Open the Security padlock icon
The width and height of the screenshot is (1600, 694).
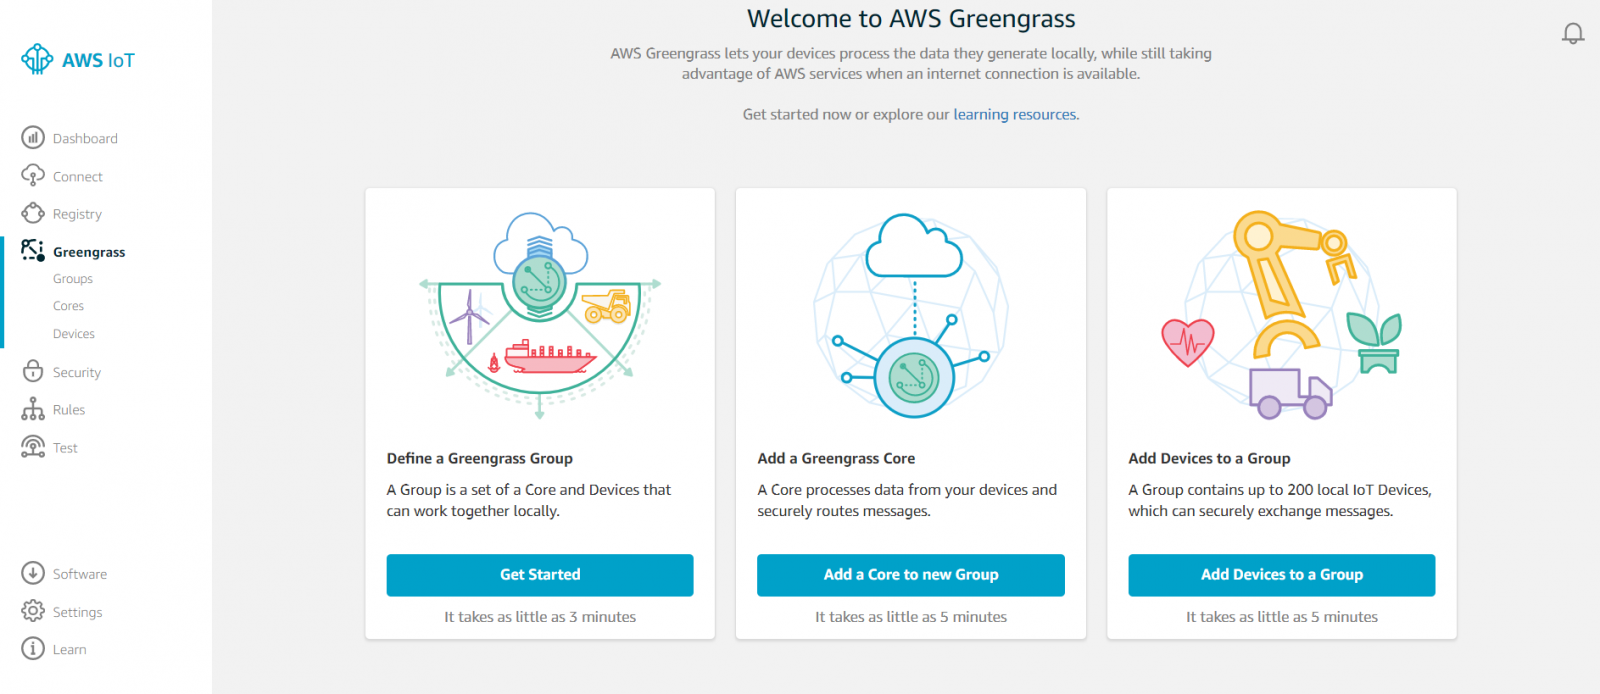(33, 371)
